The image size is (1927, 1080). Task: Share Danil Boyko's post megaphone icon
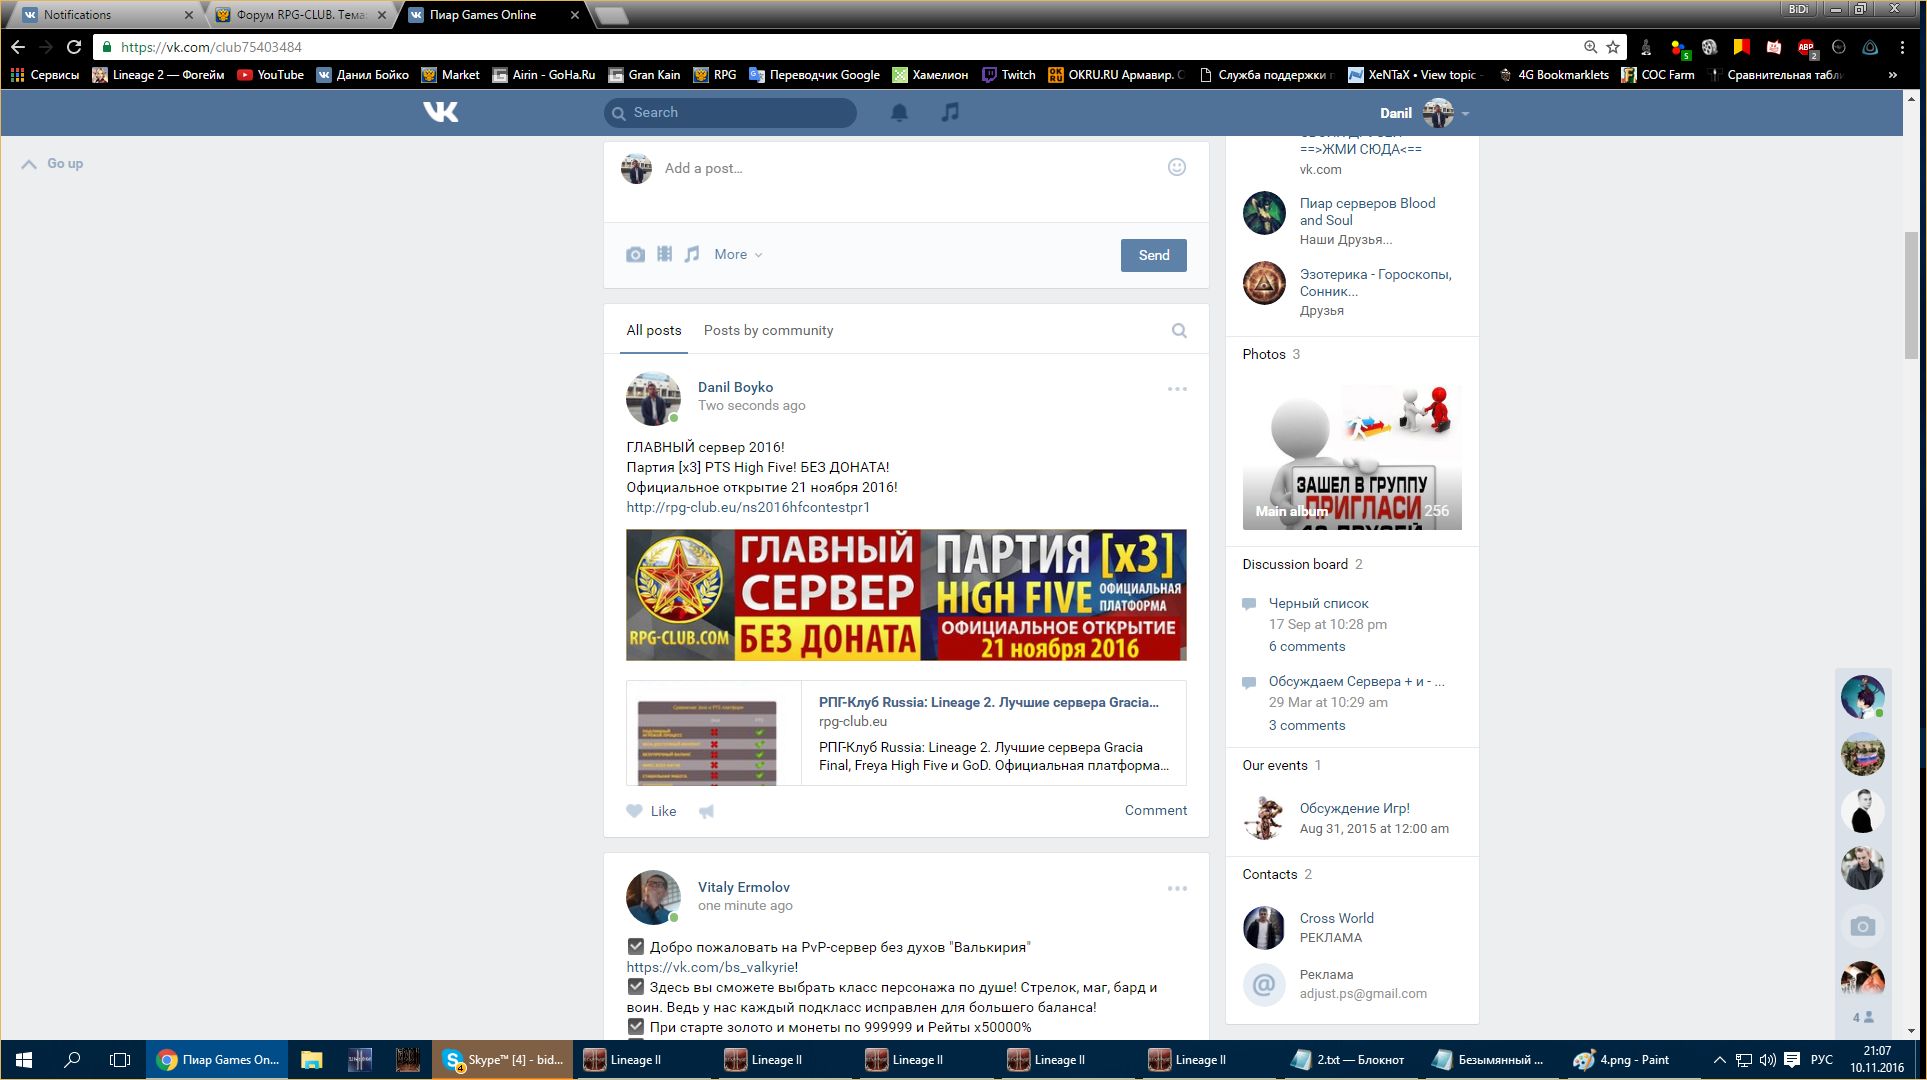point(706,811)
